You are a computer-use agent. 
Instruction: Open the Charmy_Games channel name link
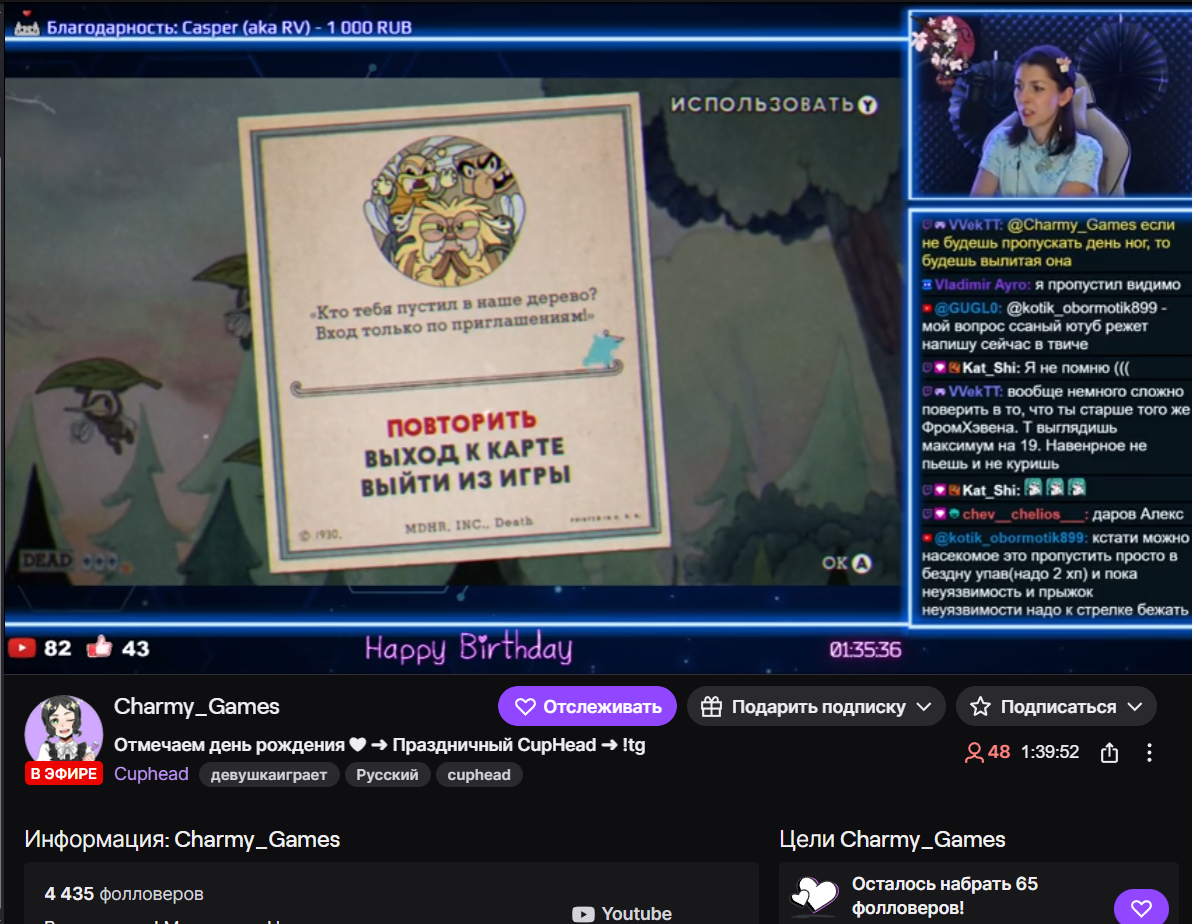click(x=197, y=706)
